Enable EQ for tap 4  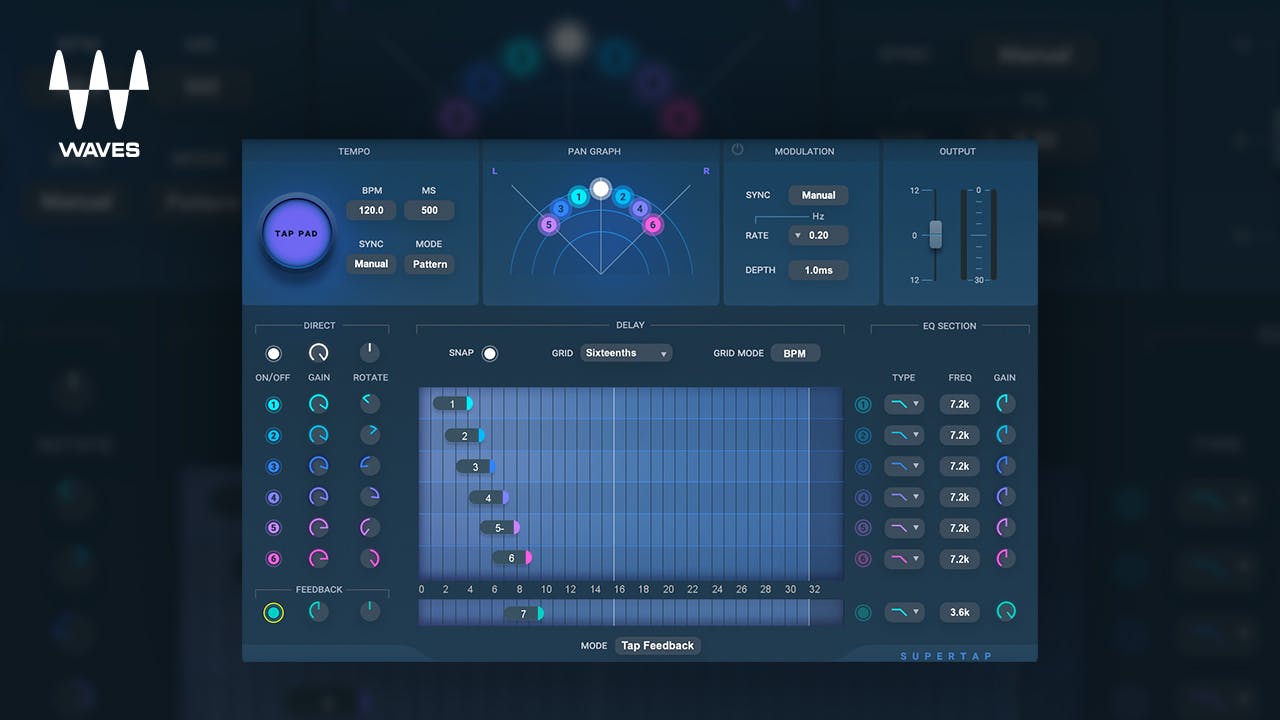(x=863, y=497)
